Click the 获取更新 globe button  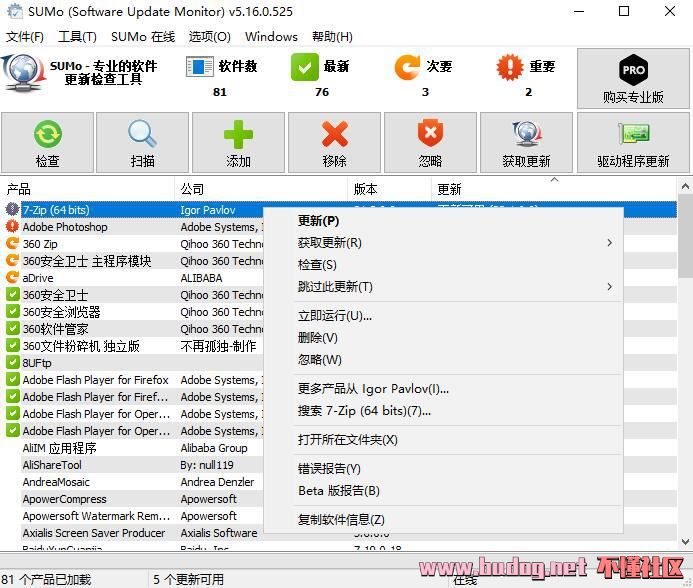(526, 142)
